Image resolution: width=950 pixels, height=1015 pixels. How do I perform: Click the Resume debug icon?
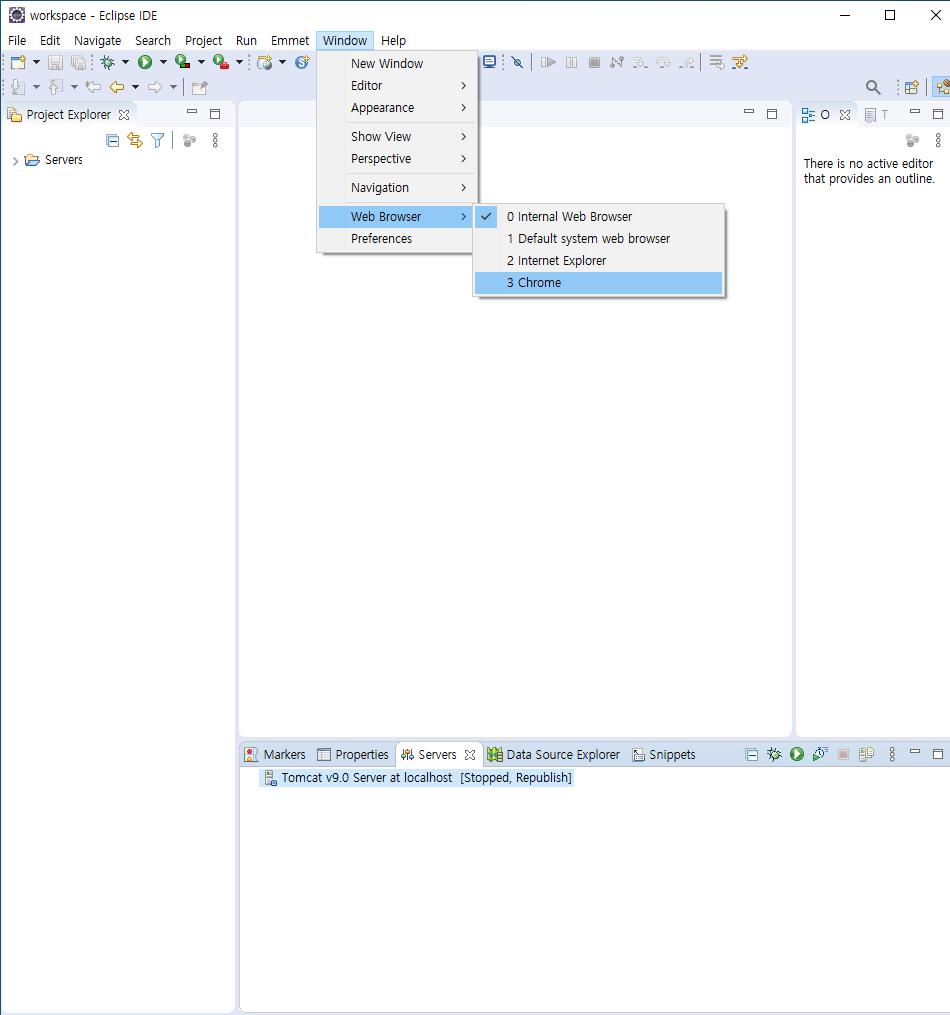548,62
